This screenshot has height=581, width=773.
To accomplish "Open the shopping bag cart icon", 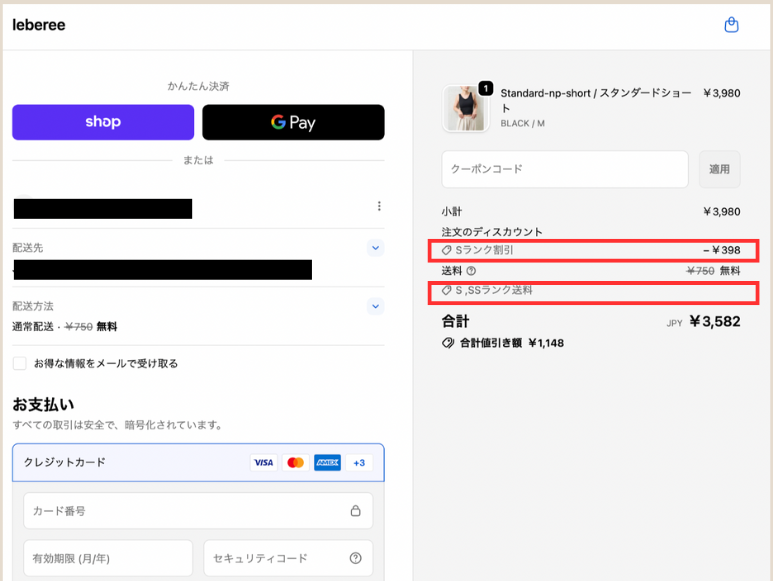I will click(x=731, y=25).
